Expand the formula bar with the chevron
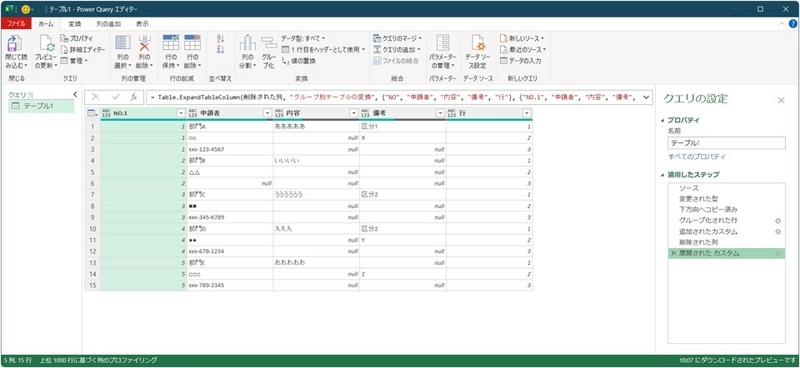Screen dimensions: 800x368 [647, 96]
